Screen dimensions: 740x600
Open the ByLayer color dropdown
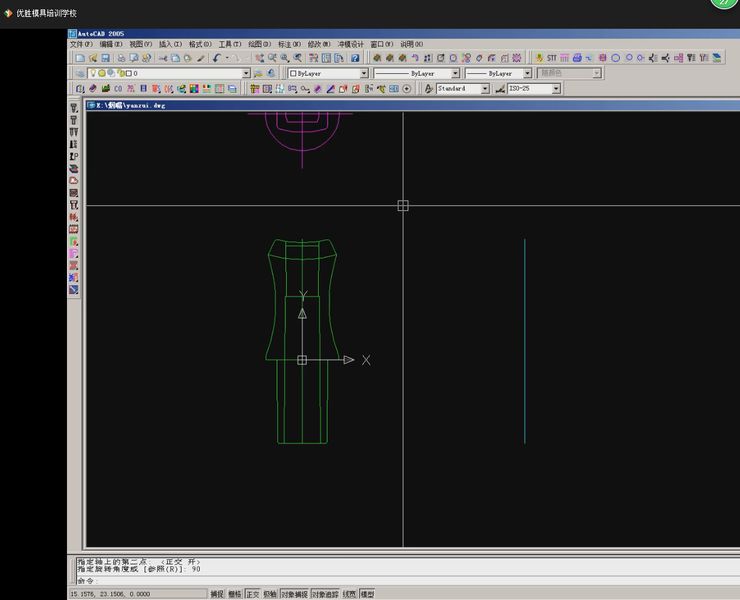(x=364, y=73)
